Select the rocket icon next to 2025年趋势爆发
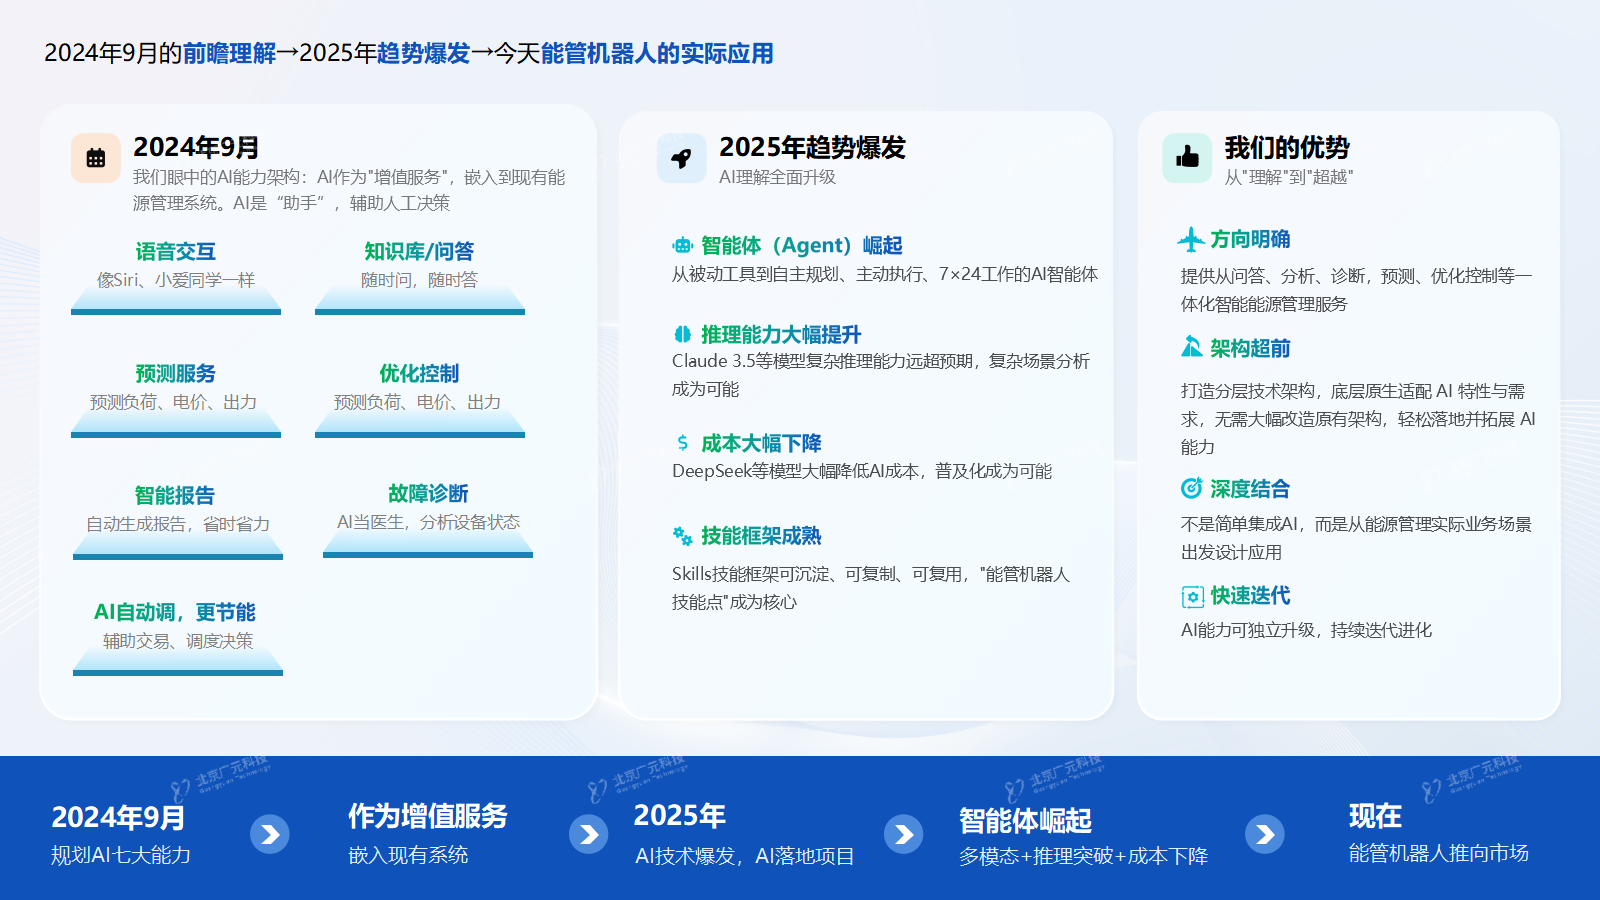Viewport: 1600px width, 900px height. 681,156
